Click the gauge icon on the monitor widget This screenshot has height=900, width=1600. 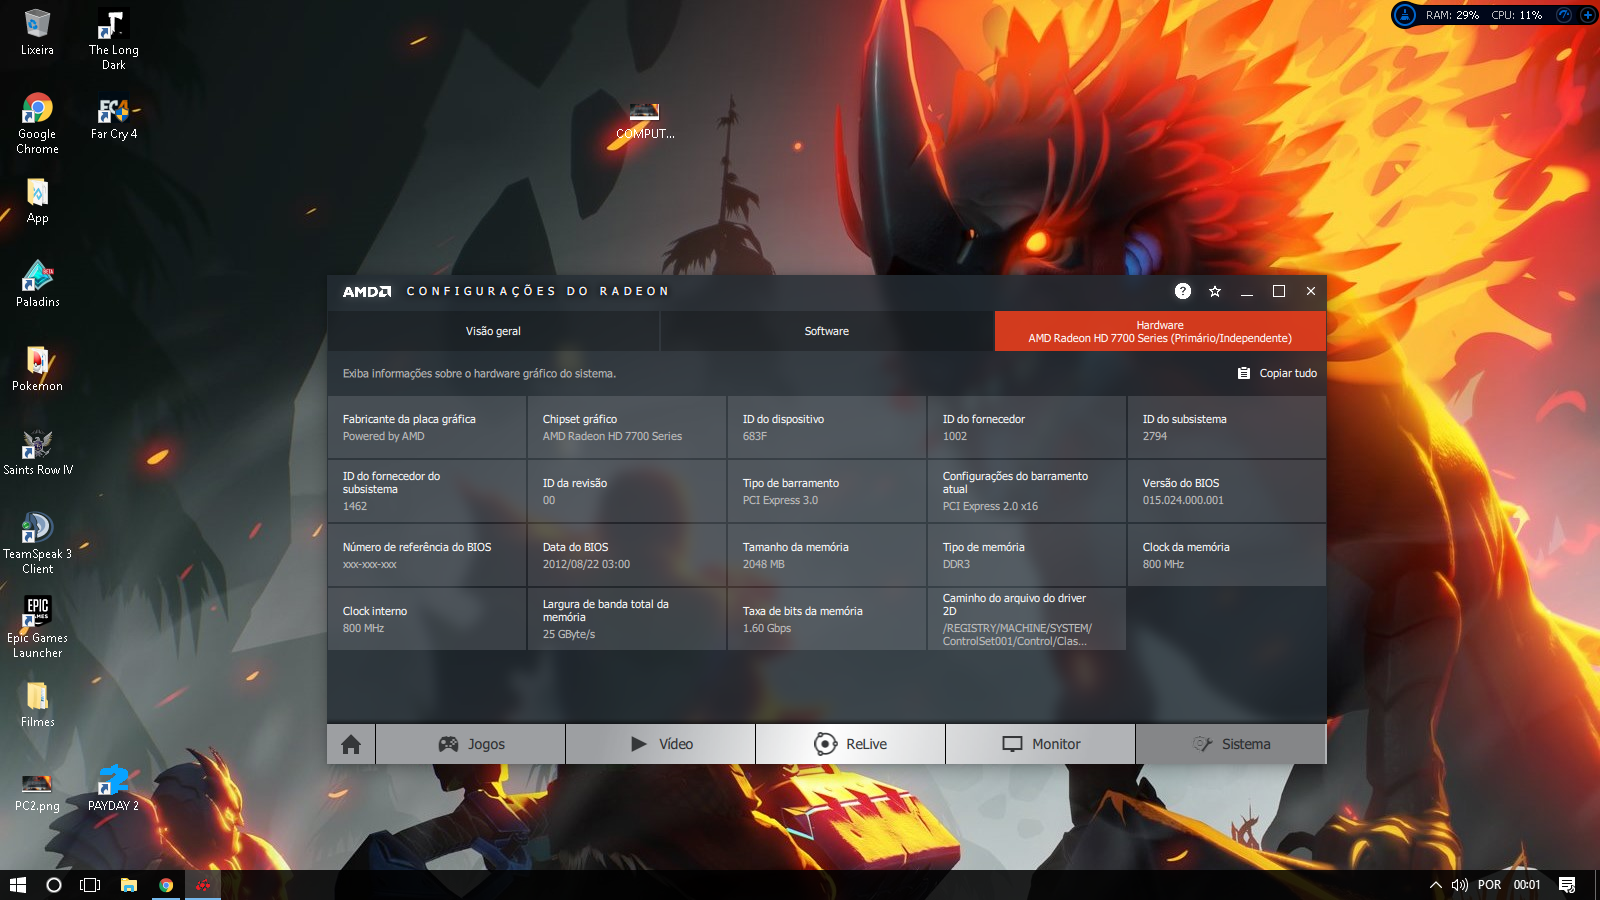(1564, 15)
